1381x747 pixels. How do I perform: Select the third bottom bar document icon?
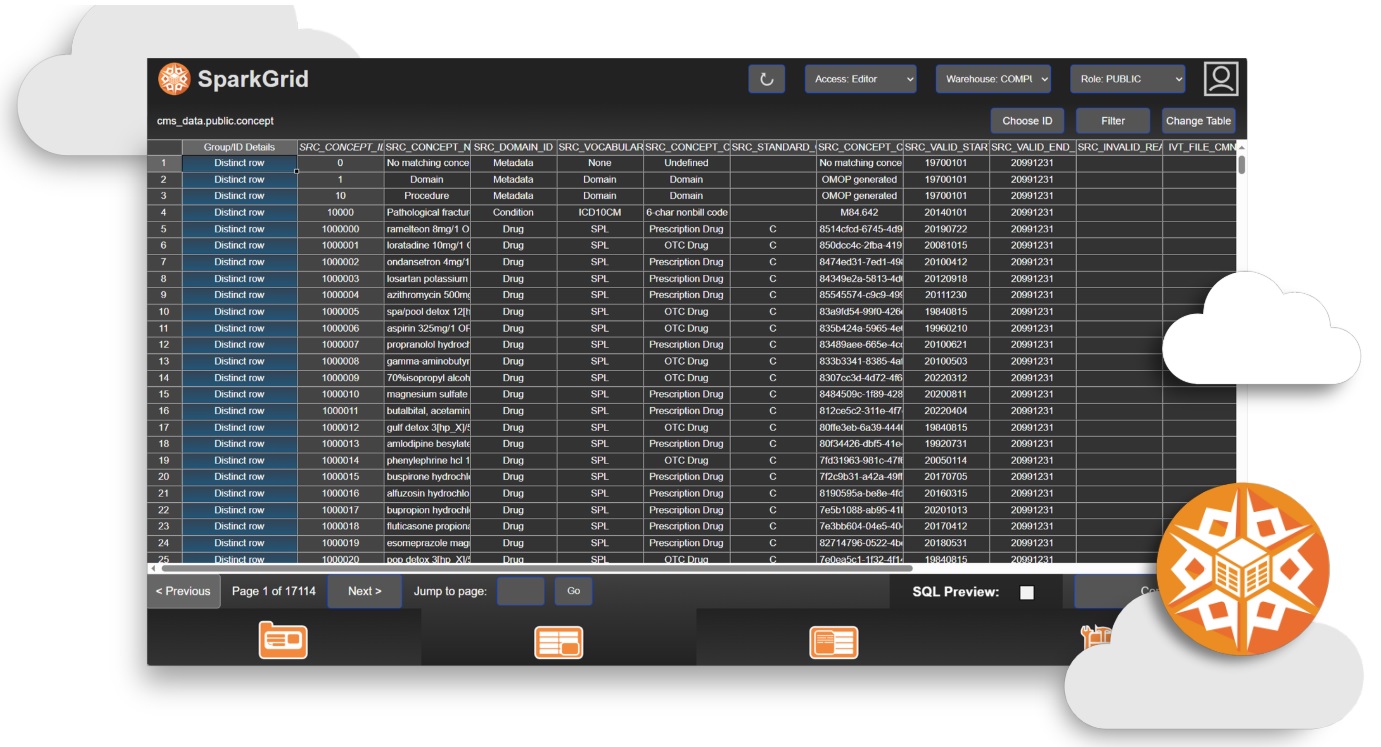click(x=833, y=642)
